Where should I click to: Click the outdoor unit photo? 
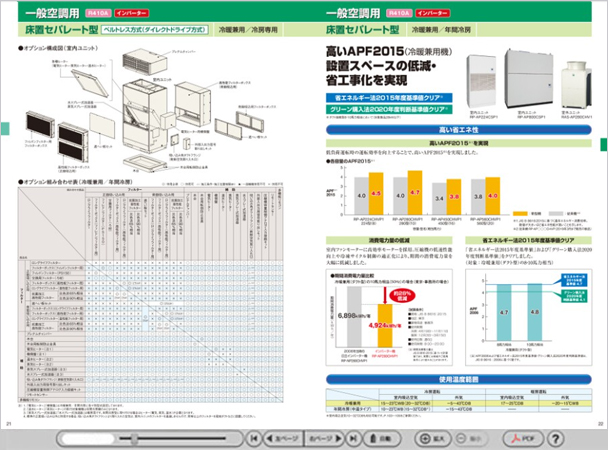(577, 84)
